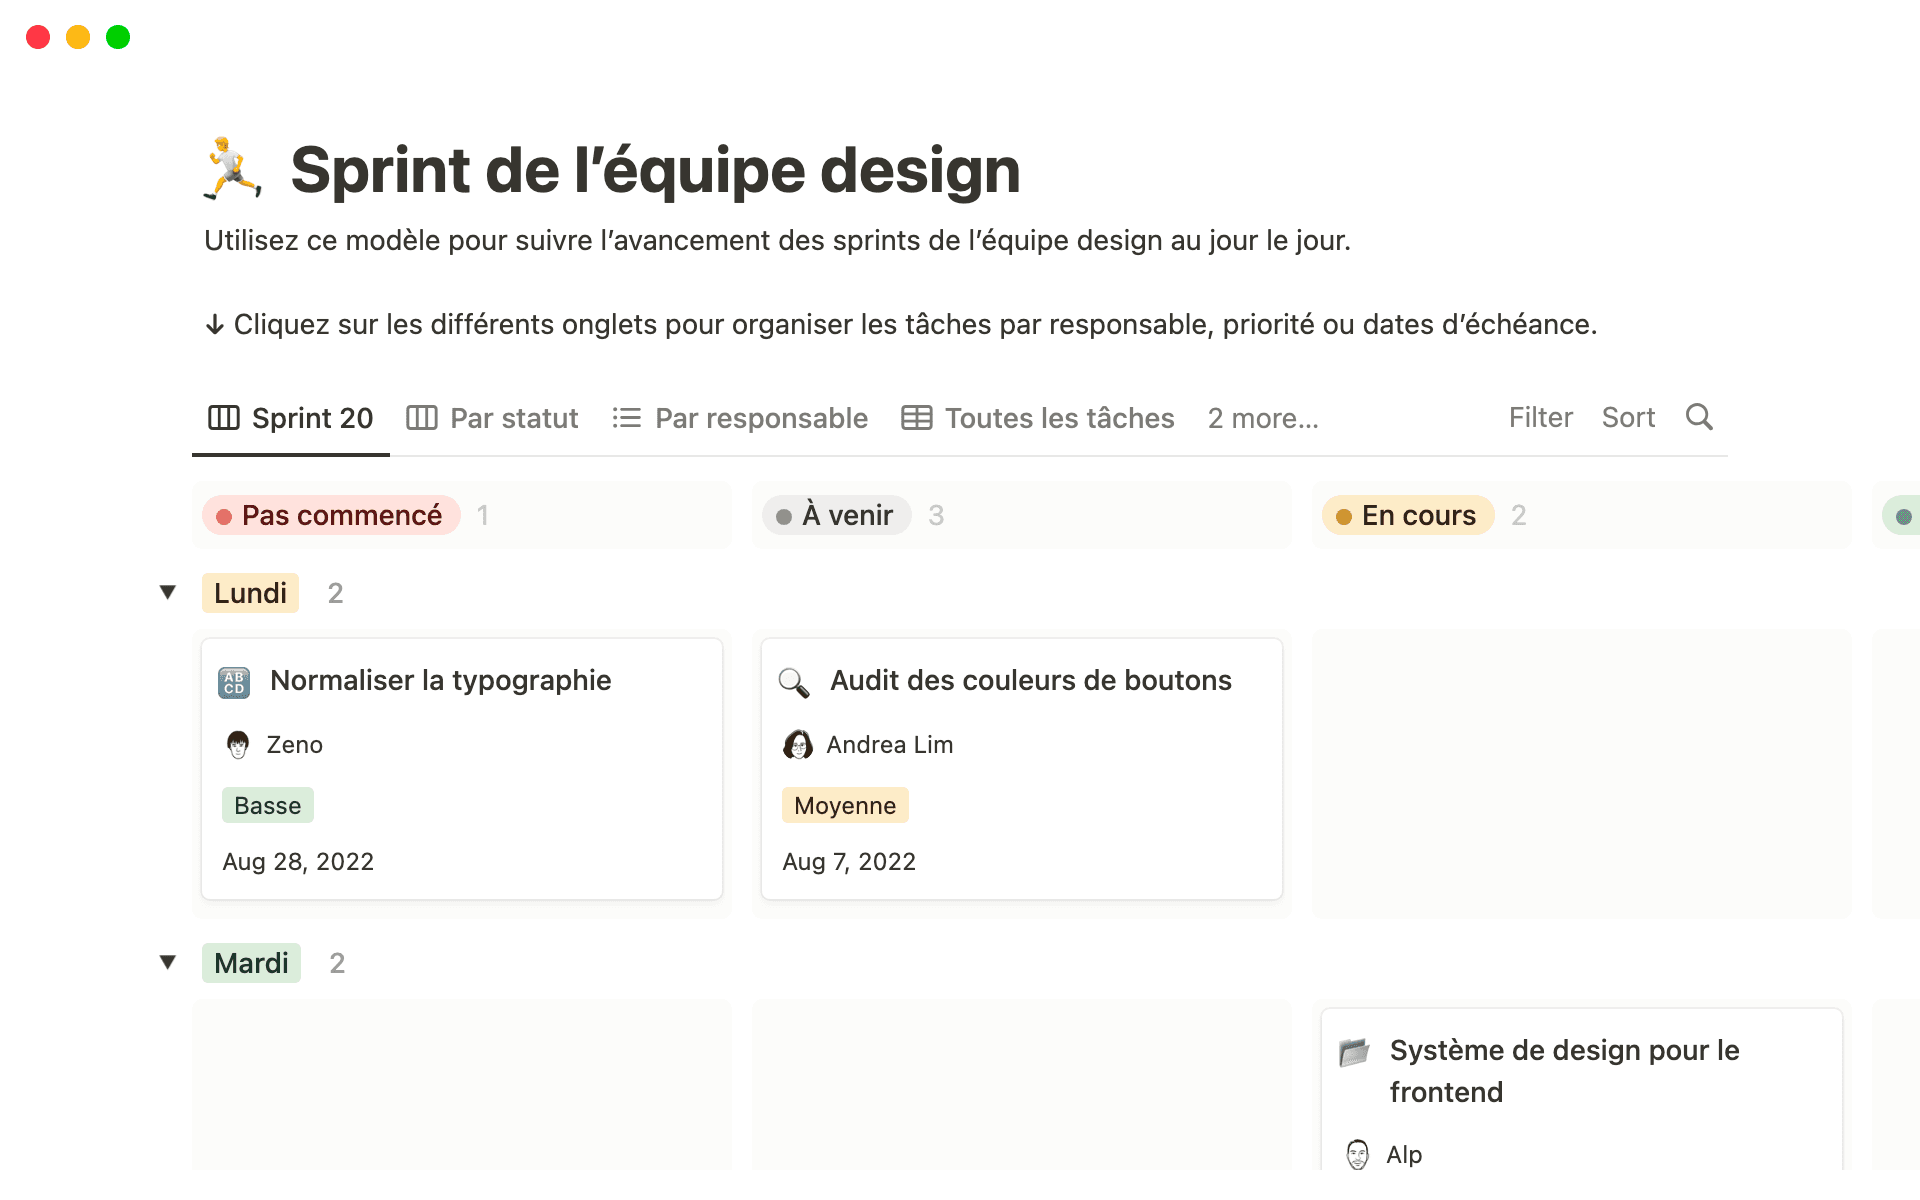The image size is (1920, 1200).
Task: Click the En cours status label
Action: [1407, 515]
